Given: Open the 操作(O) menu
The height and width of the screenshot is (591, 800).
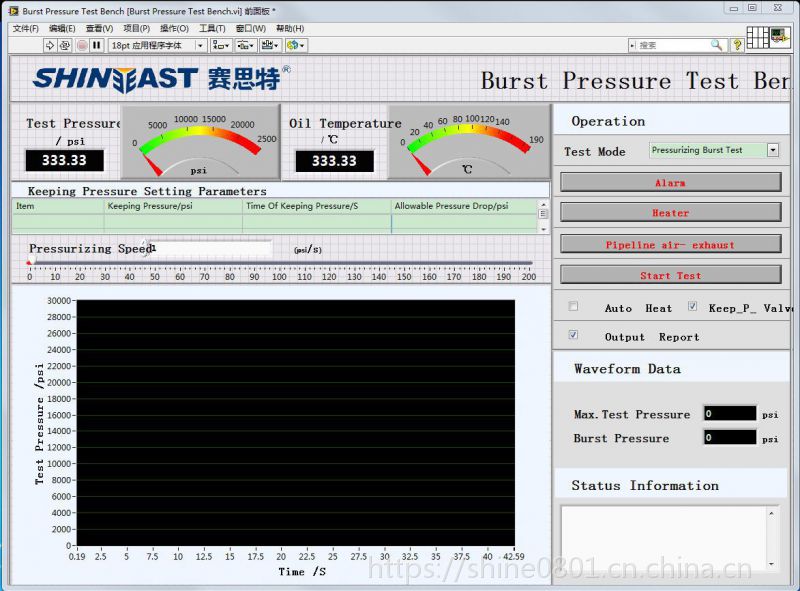Looking at the screenshot, I should click(174, 29).
